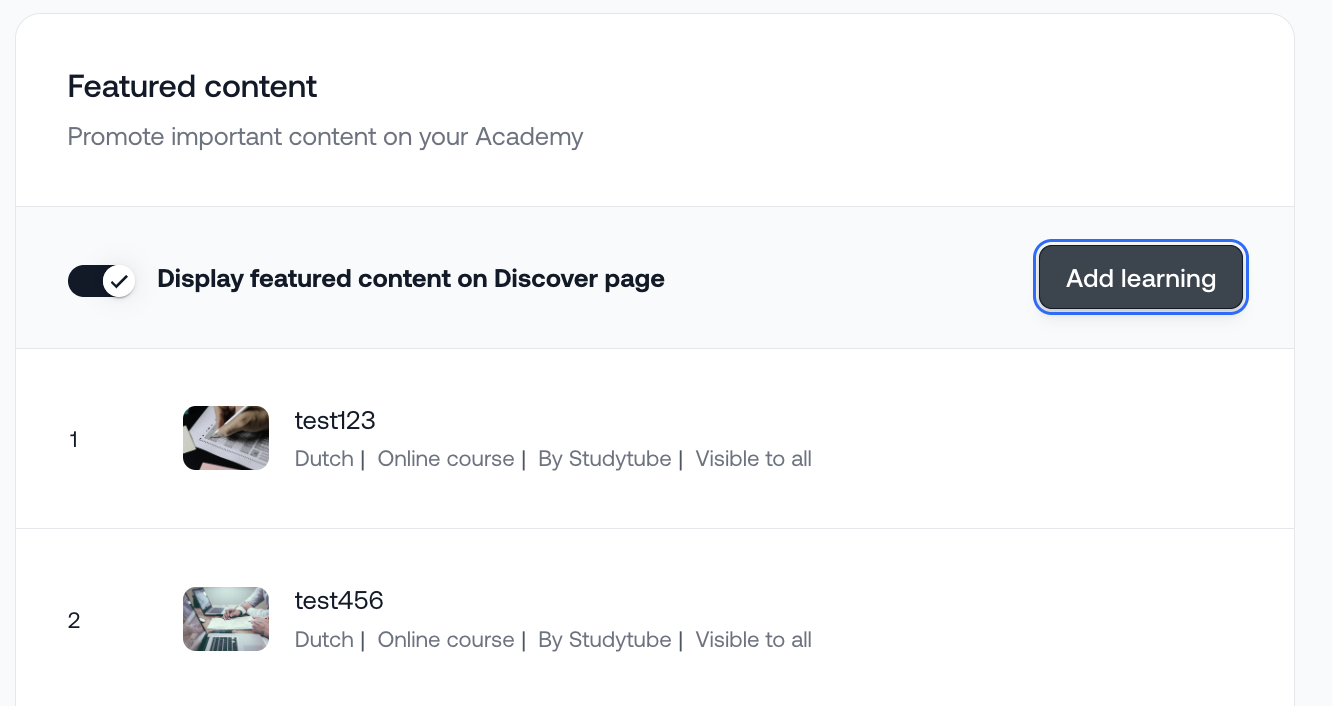Click the checkmark knob on the featured toggle
This screenshot has width=1332, height=706.
coord(119,281)
